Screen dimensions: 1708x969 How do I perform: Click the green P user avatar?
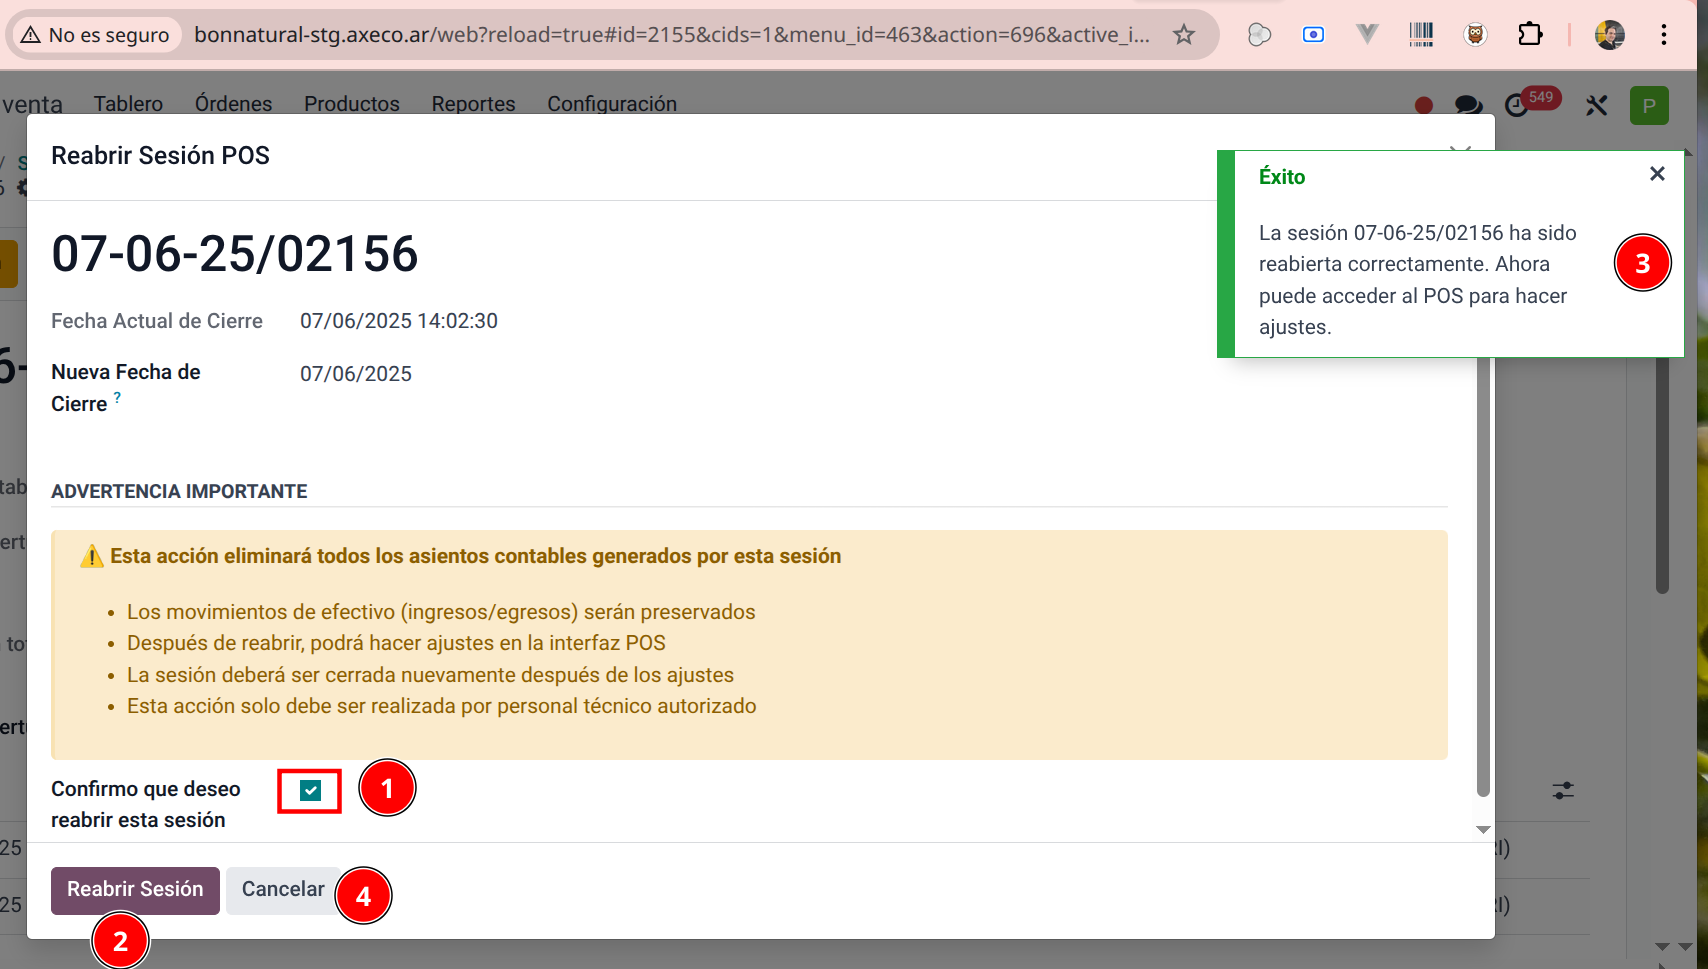[x=1649, y=105]
